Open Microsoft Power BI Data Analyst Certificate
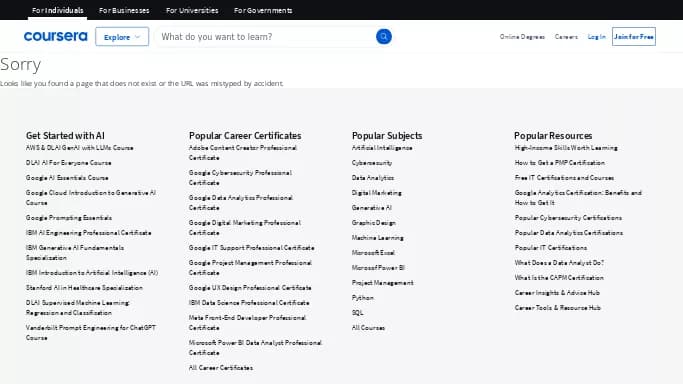The image size is (683, 384). (x=255, y=348)
